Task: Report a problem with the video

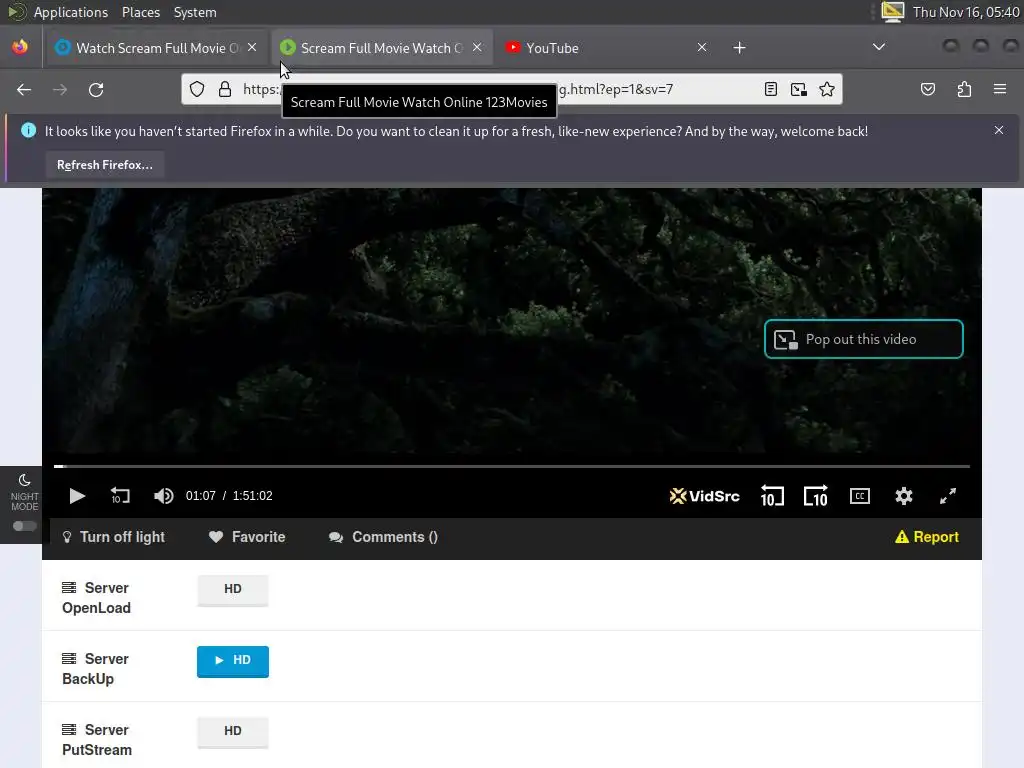Action: [x=927, y=537]
